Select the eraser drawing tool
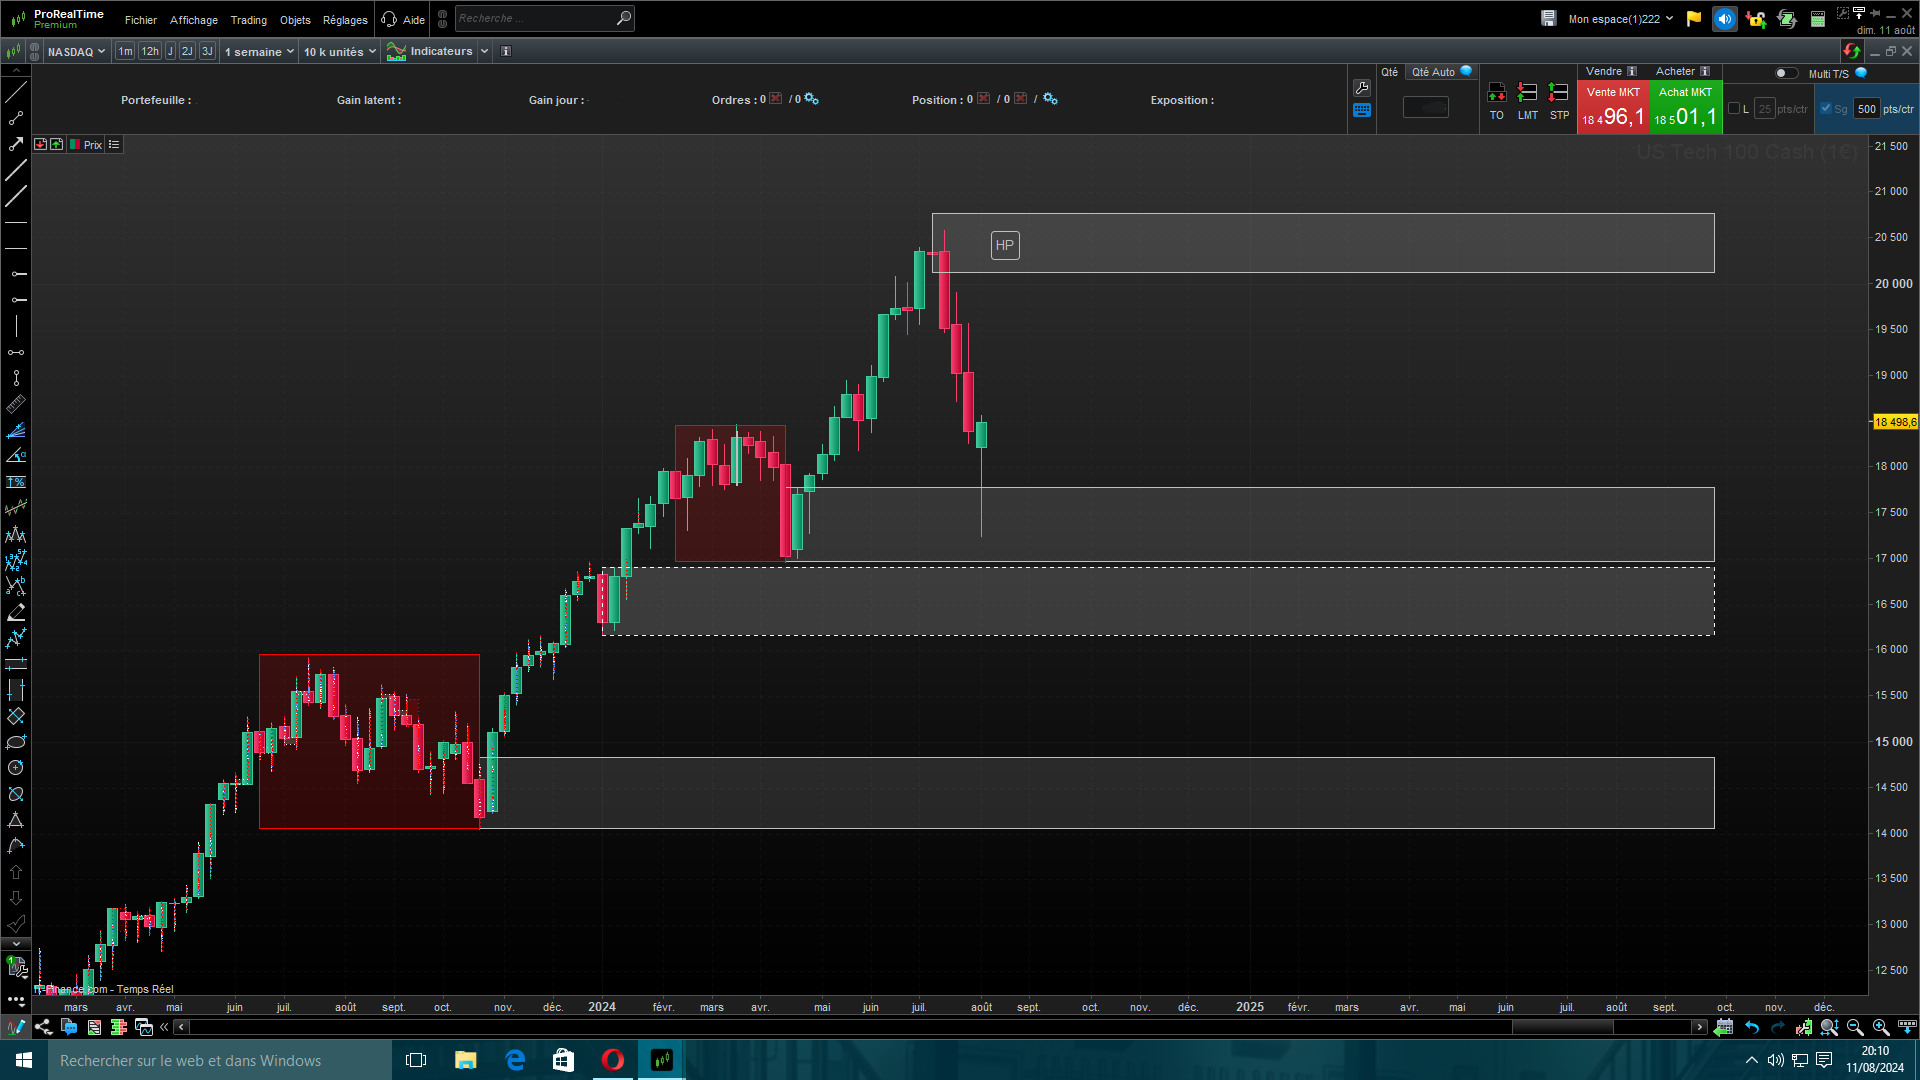Image resolution: width=1920 pixels, height=1080 pixels. tap(16, 612)
